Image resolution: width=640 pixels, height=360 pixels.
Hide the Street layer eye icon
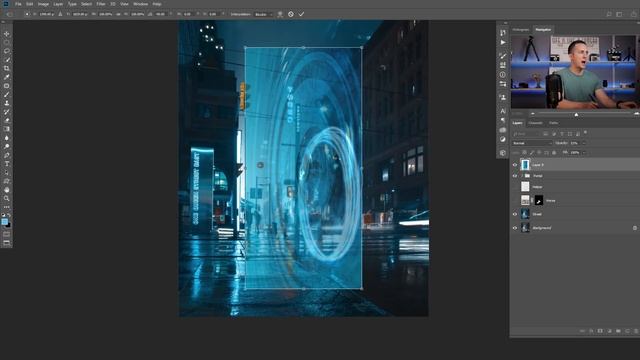click(x=515, y=214)
